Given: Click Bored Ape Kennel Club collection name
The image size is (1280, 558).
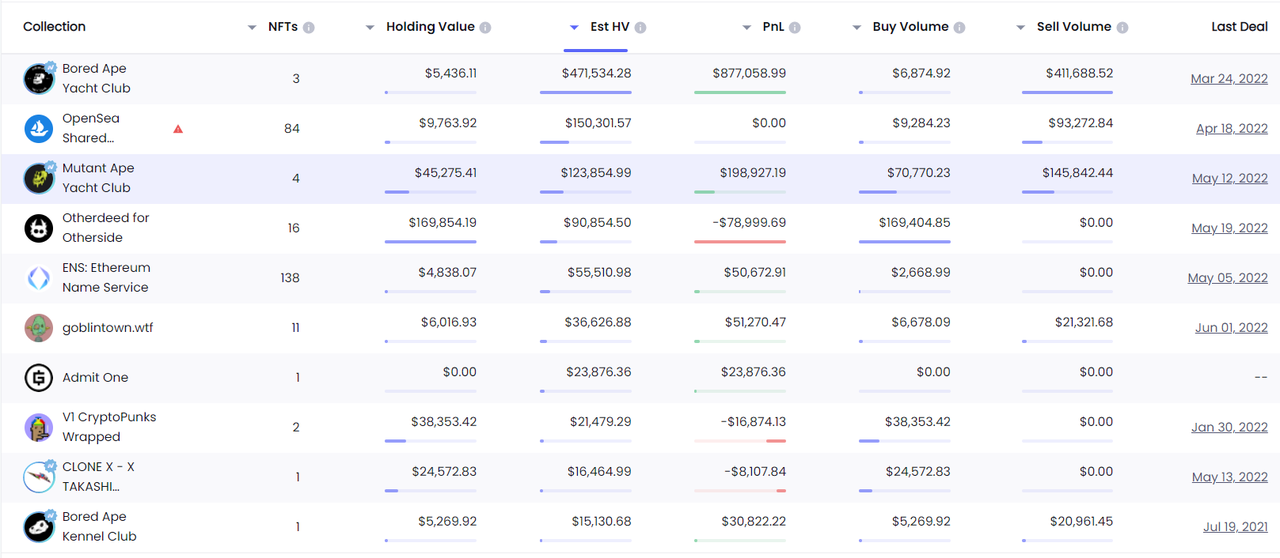Looking at the screenshot, I should click(99, 527).
